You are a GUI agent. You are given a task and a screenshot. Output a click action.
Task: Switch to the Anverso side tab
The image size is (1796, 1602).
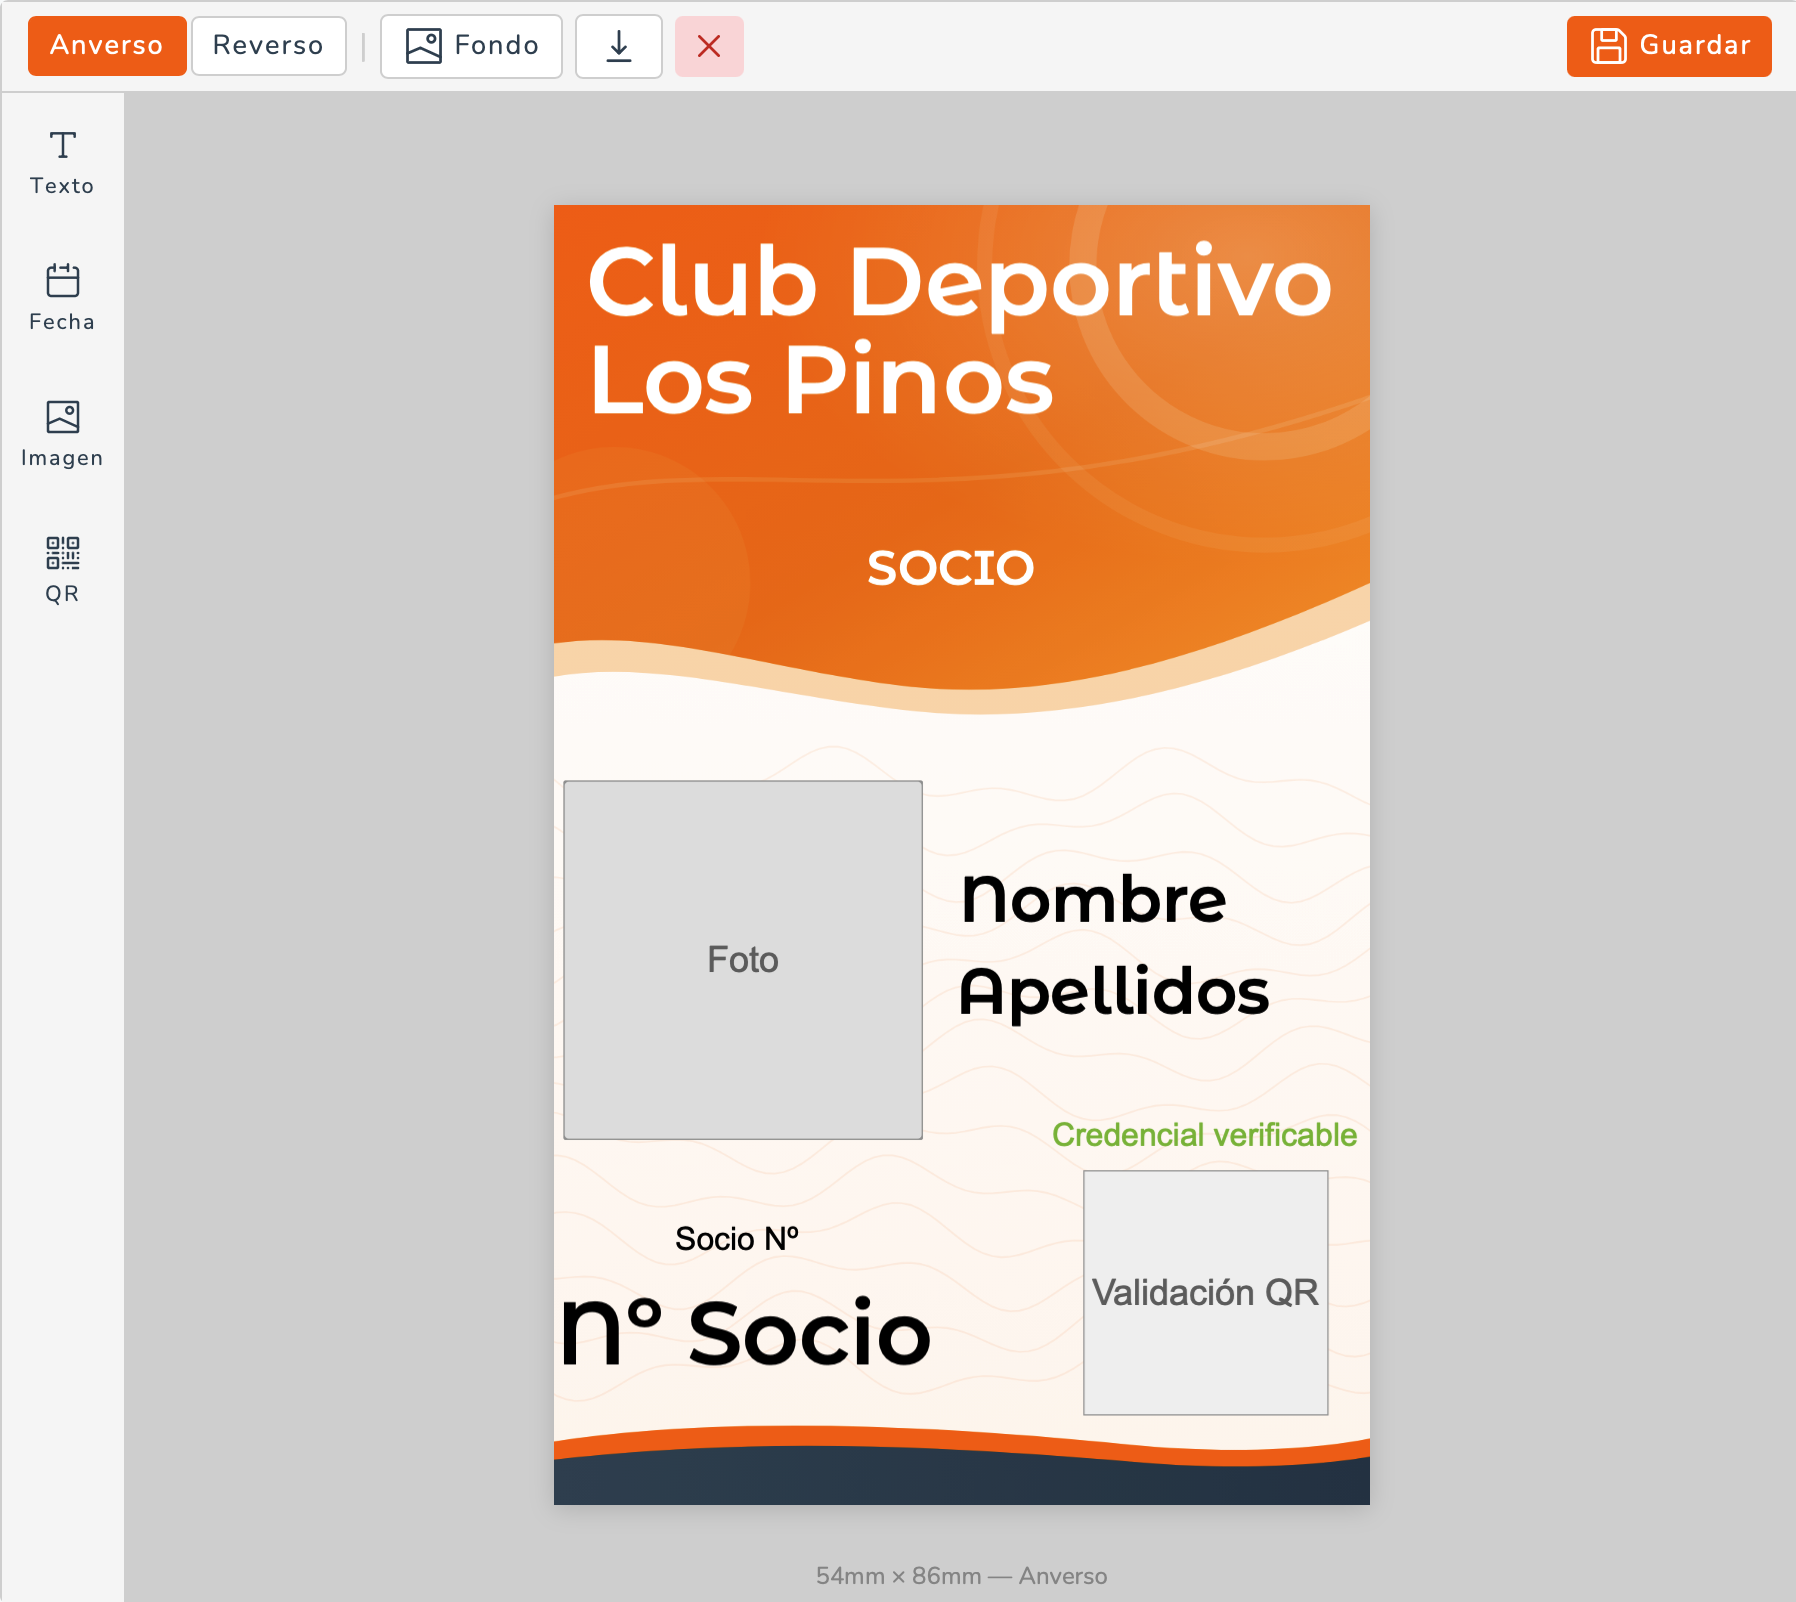pyautogui.click(x=107, y=46)
